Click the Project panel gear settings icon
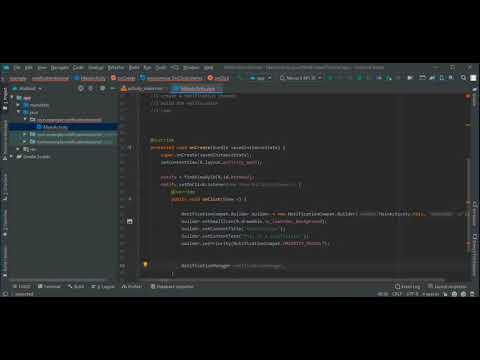The height and width of the screenshot is (360, 480). [x=102, y=88]
